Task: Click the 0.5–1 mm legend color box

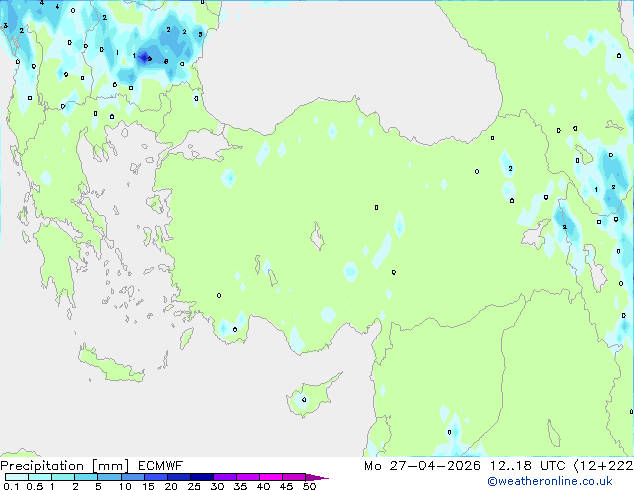Action: coord(40,477)
